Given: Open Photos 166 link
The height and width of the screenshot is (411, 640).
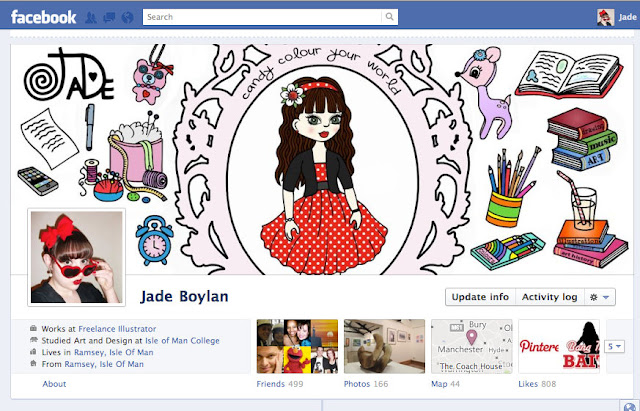Looking at the screenshot, I should tap(366, 384).
